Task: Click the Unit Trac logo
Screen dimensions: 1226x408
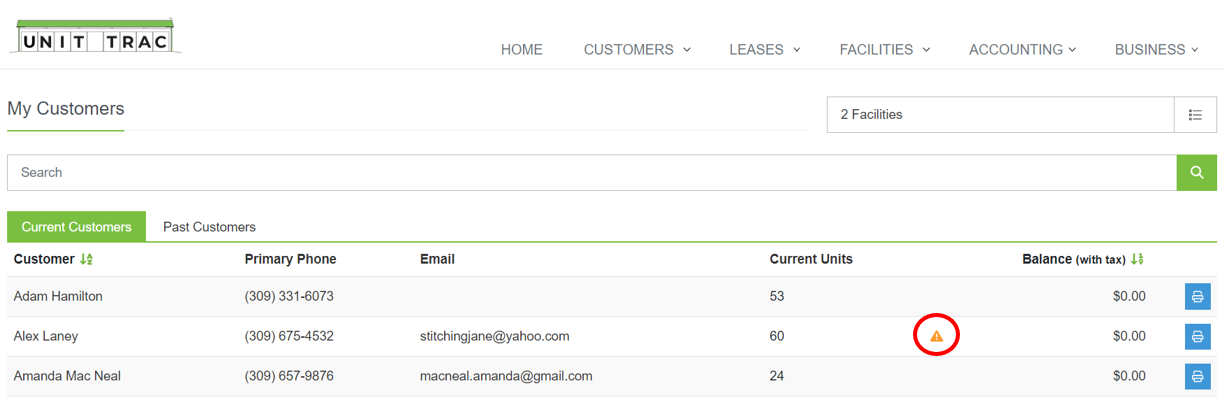Action: [95, 37]
